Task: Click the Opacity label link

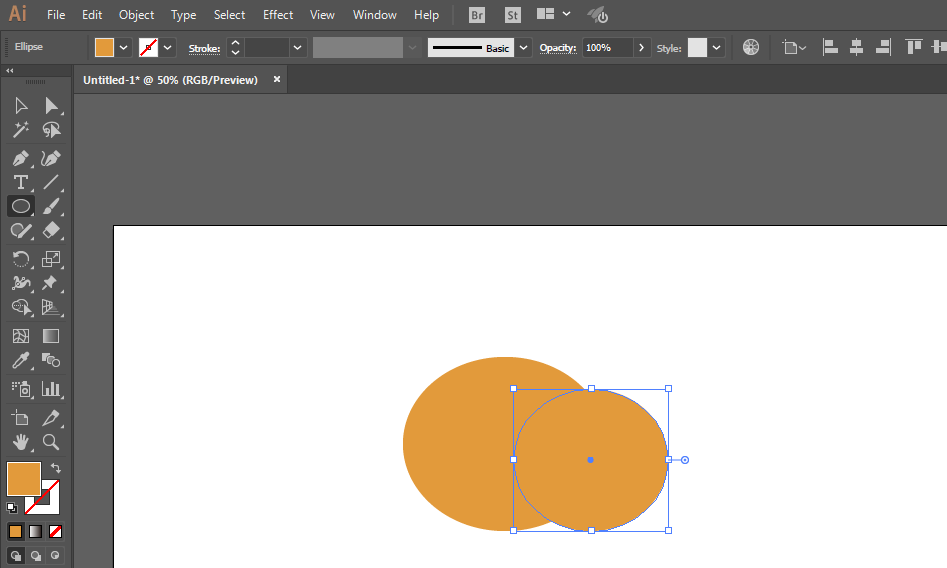Action: (558, 48)
